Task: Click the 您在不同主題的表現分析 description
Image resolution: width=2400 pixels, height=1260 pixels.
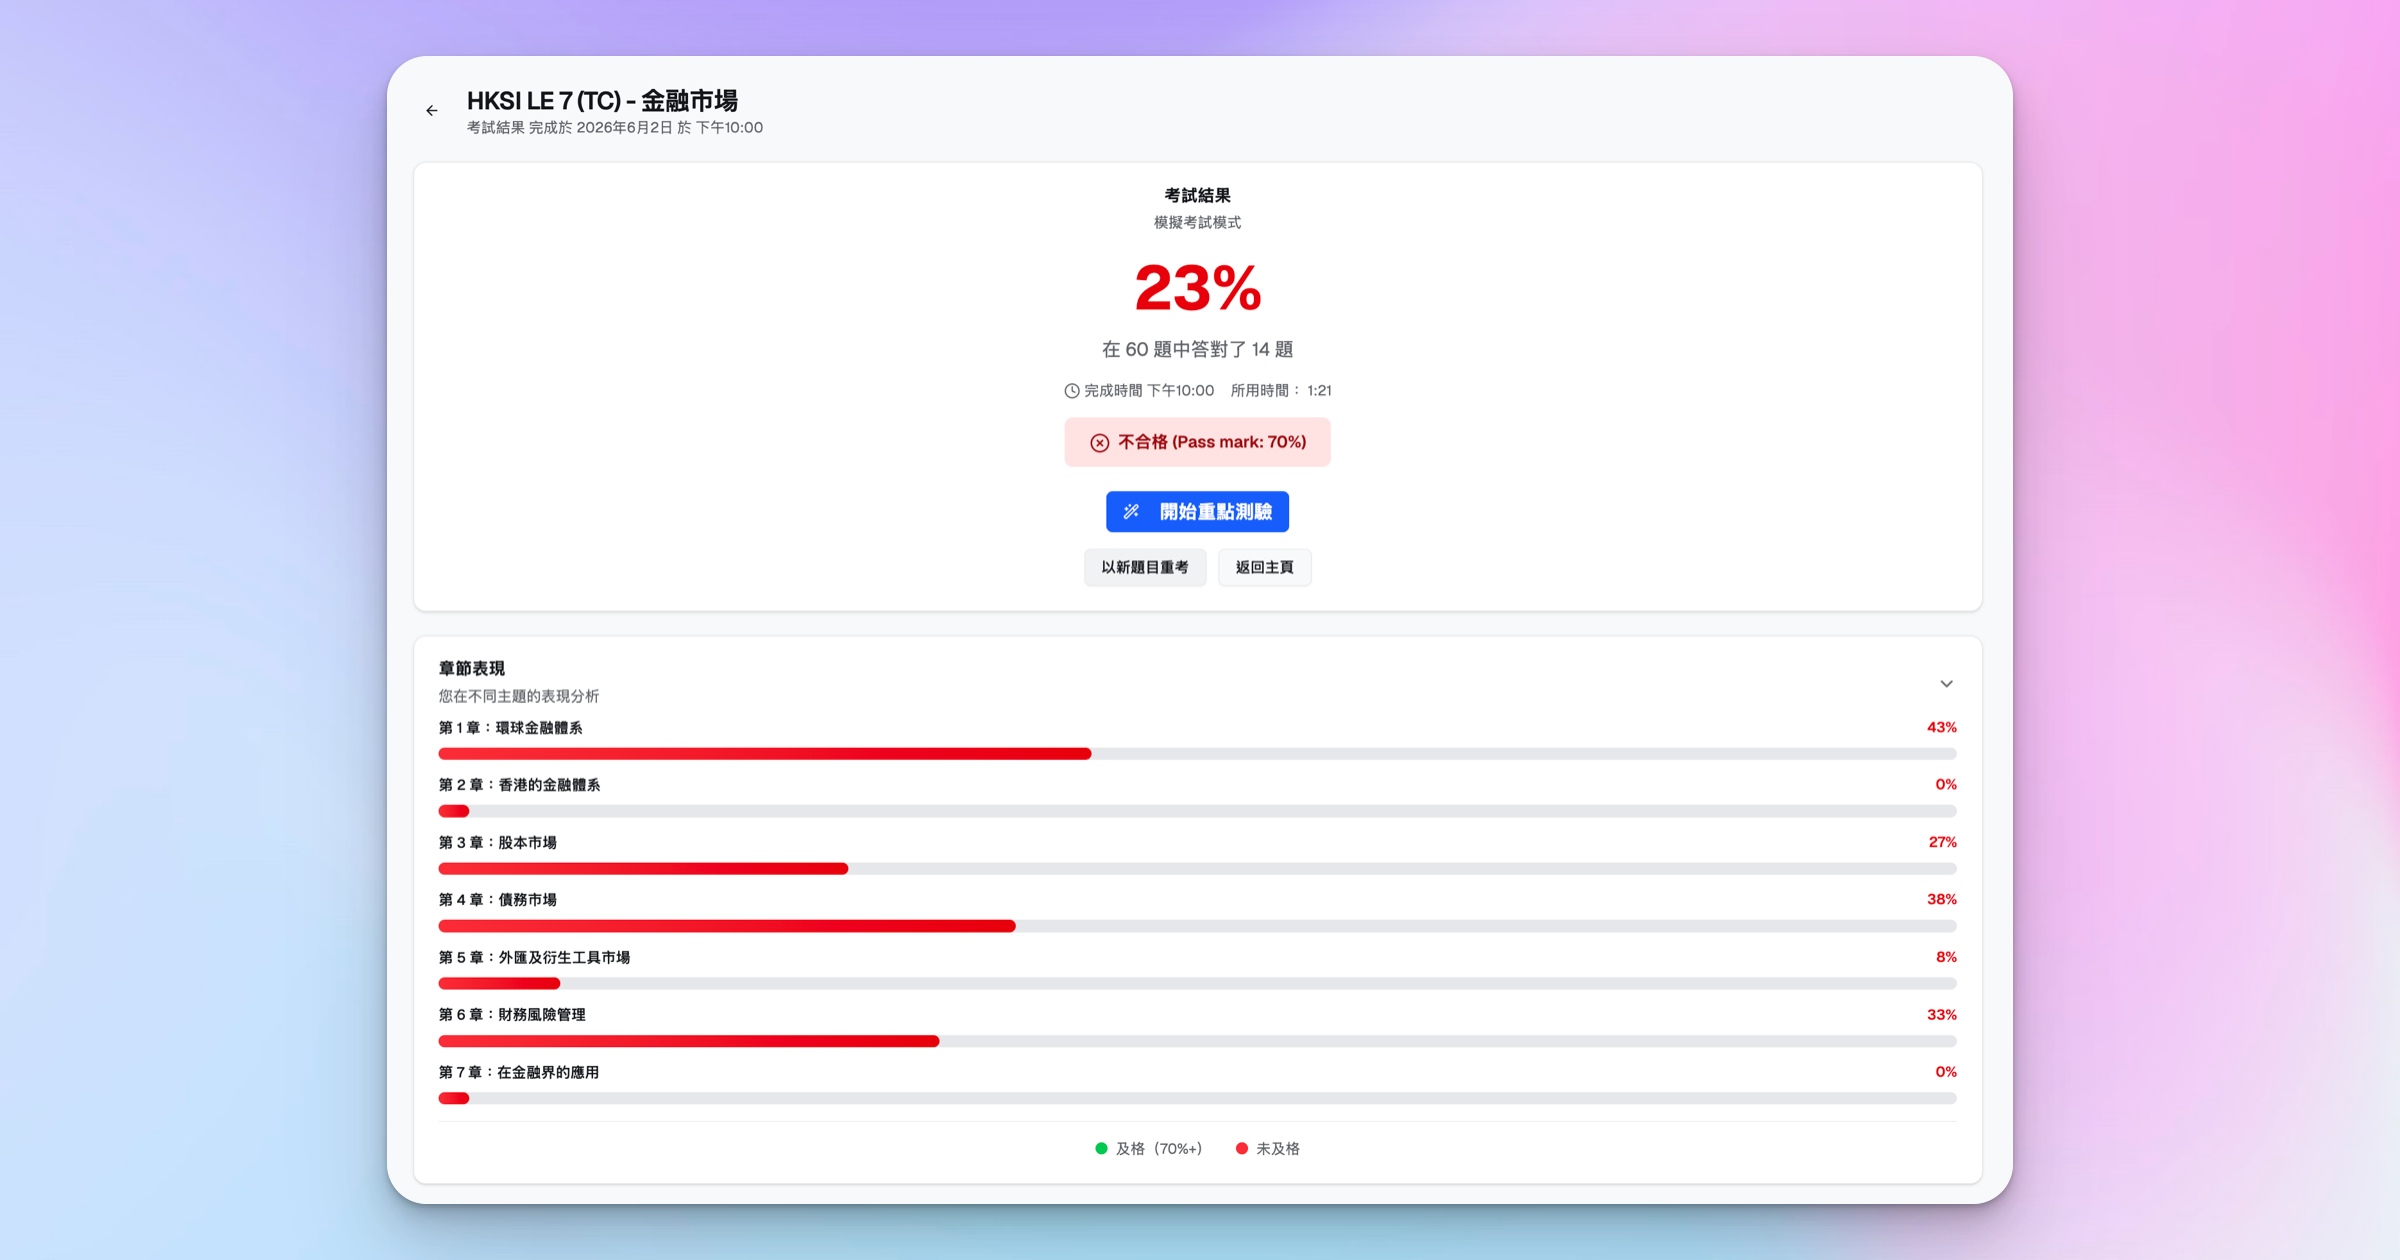Action: [519, 696]
